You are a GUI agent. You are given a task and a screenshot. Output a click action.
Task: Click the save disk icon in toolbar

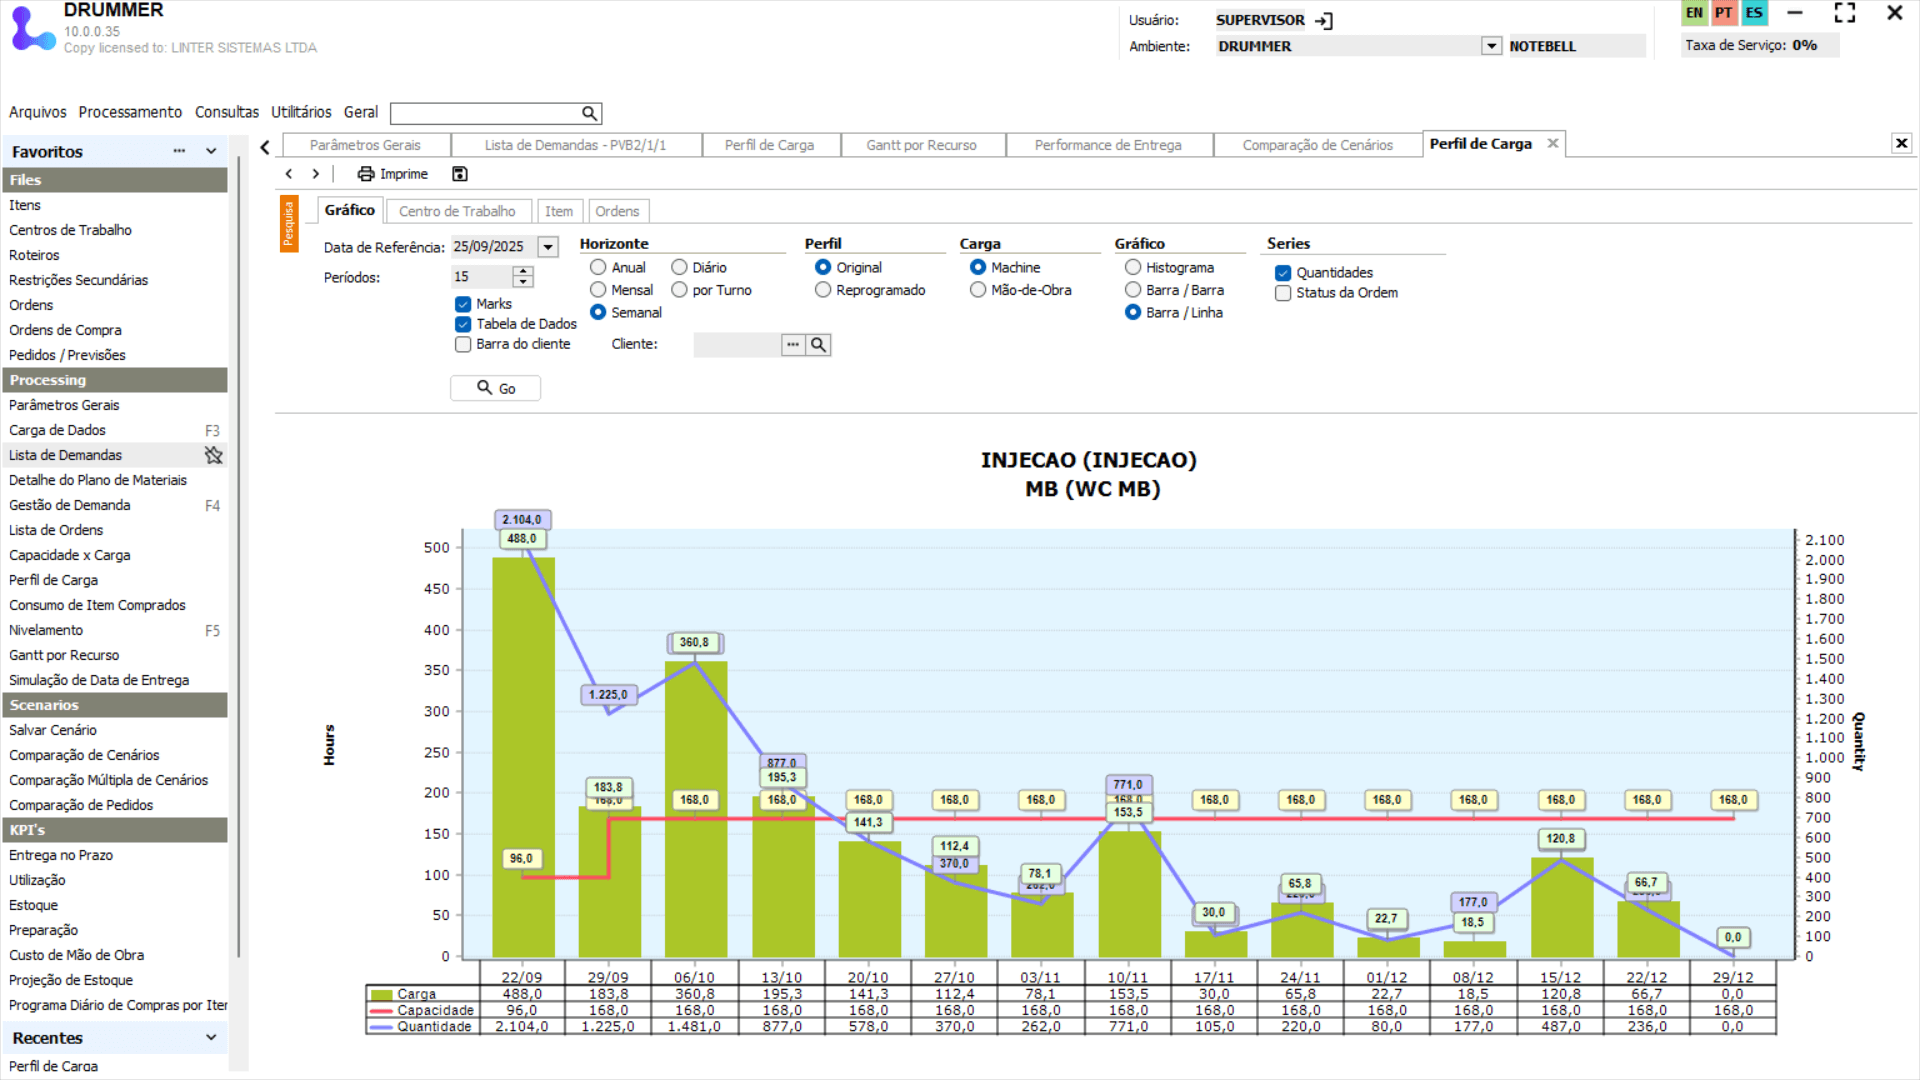point(460,174)
